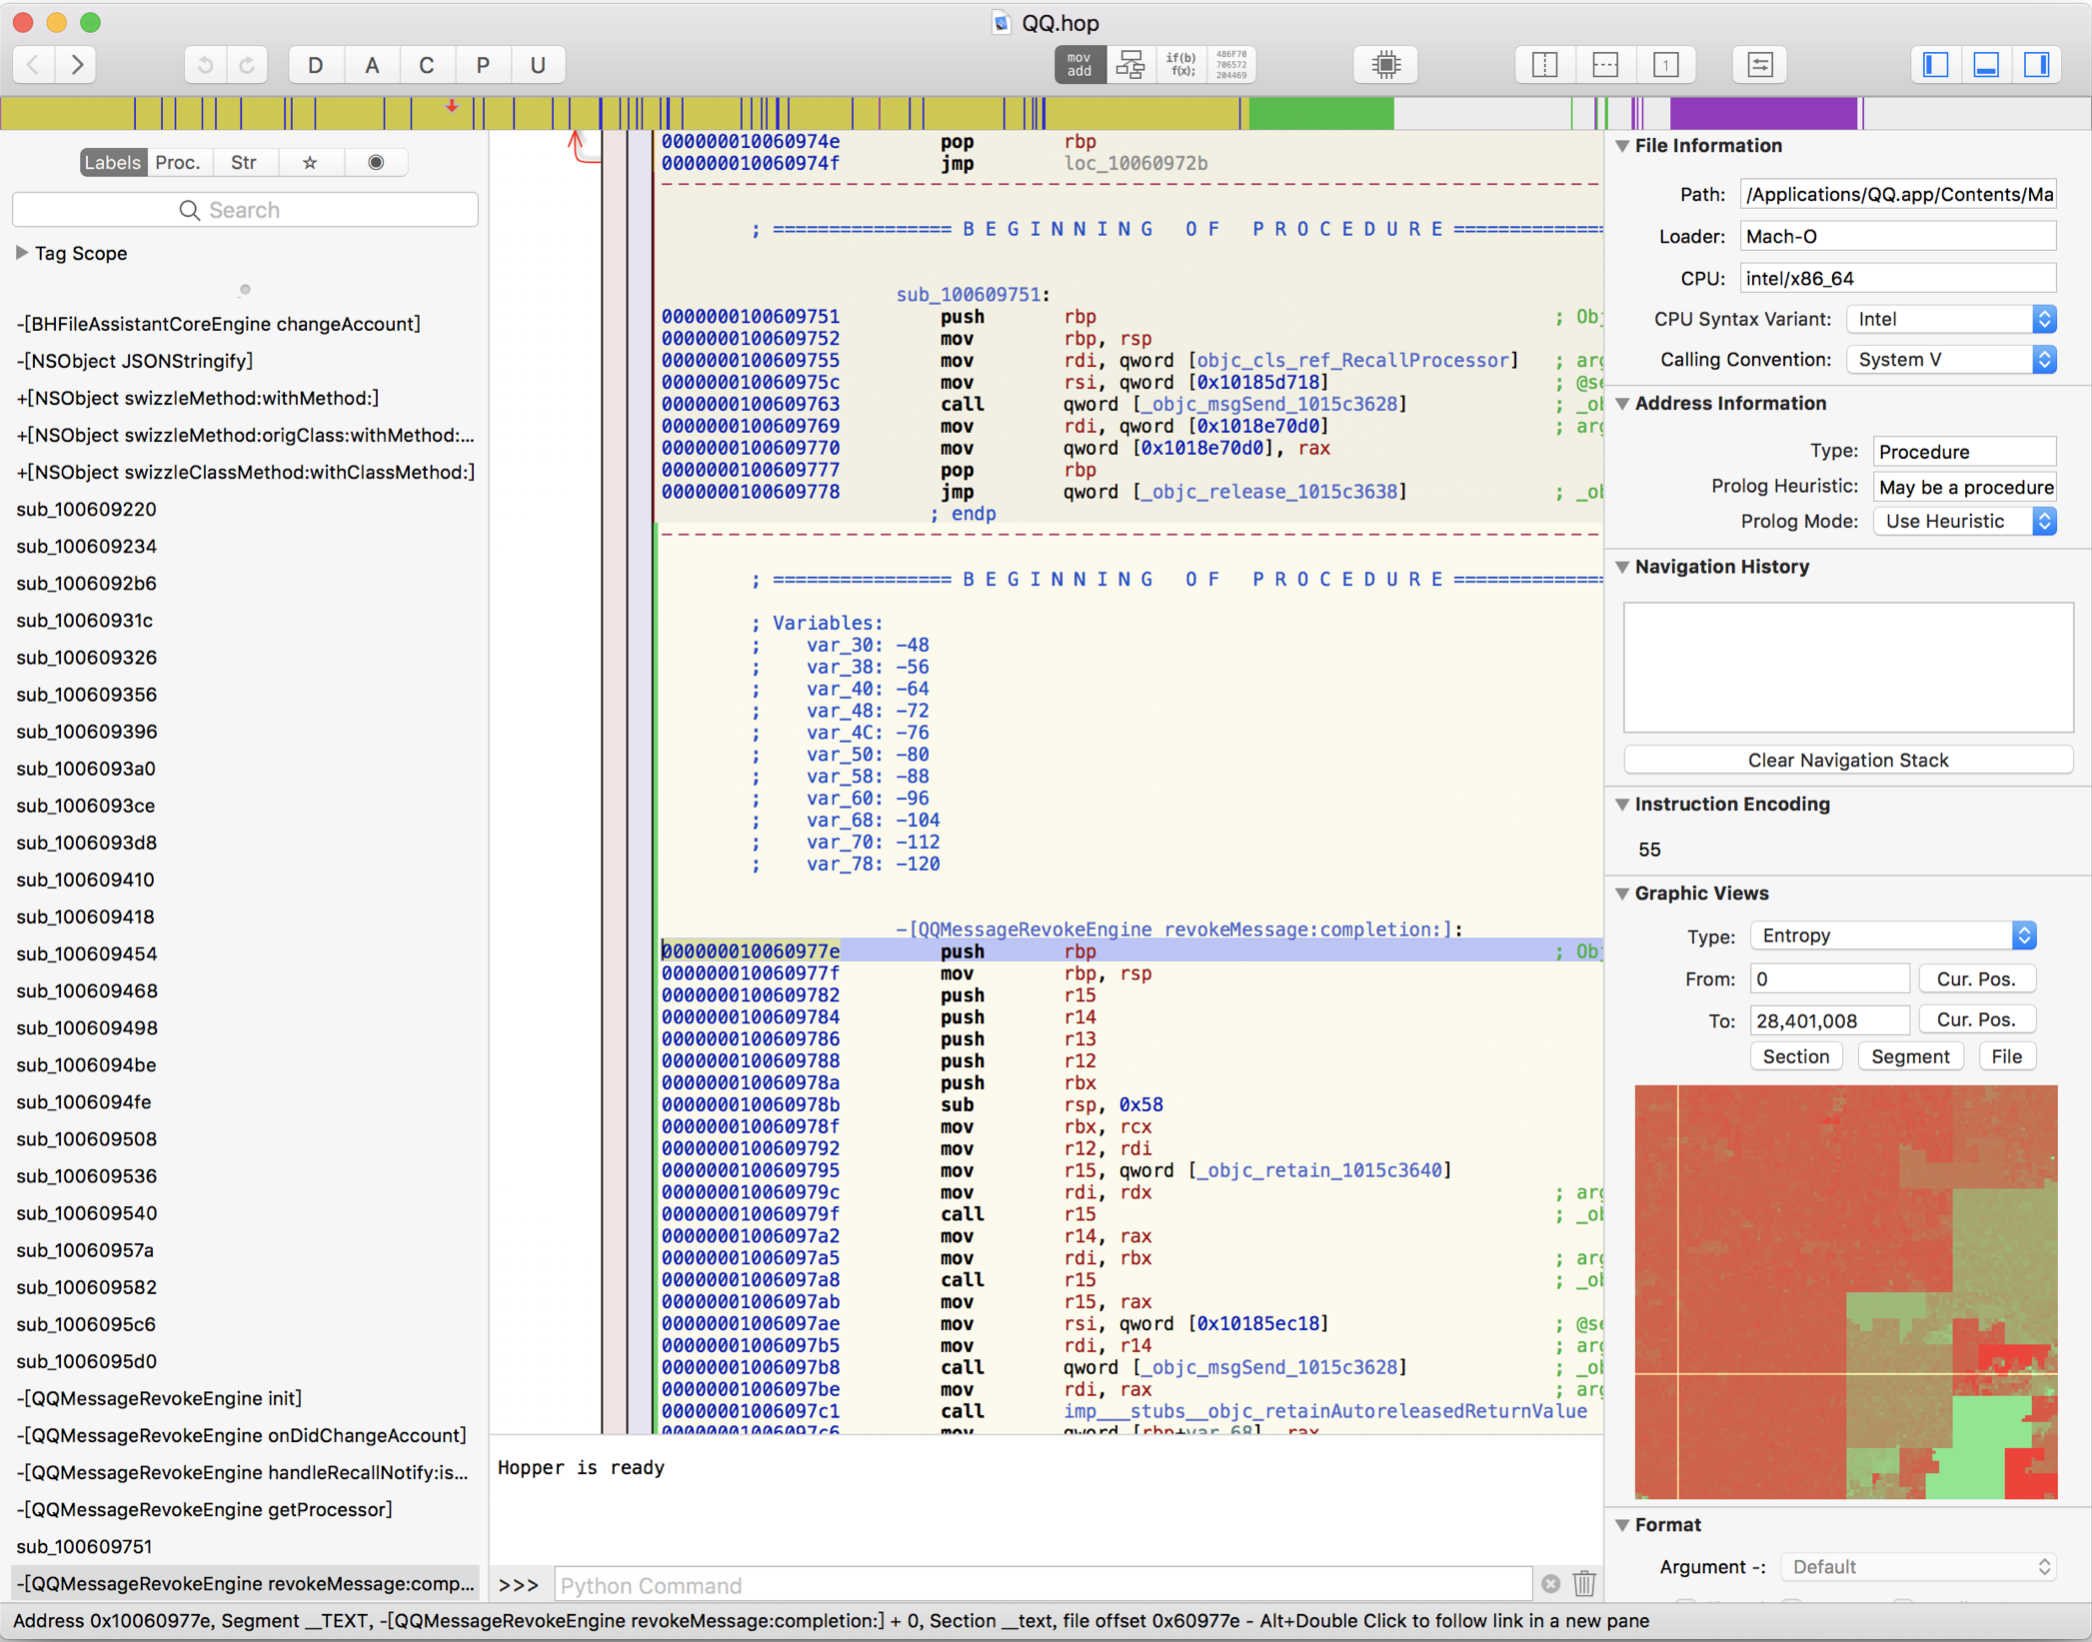Click Cur. Pos. button beside From
The image size is (2092, 1642).
[x=1975, y=979]
